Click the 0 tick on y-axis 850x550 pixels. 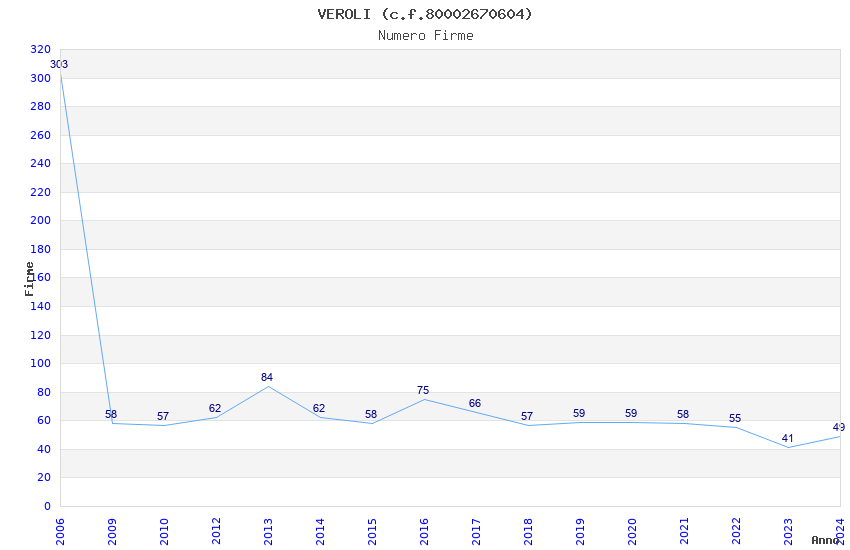point(47,506)
